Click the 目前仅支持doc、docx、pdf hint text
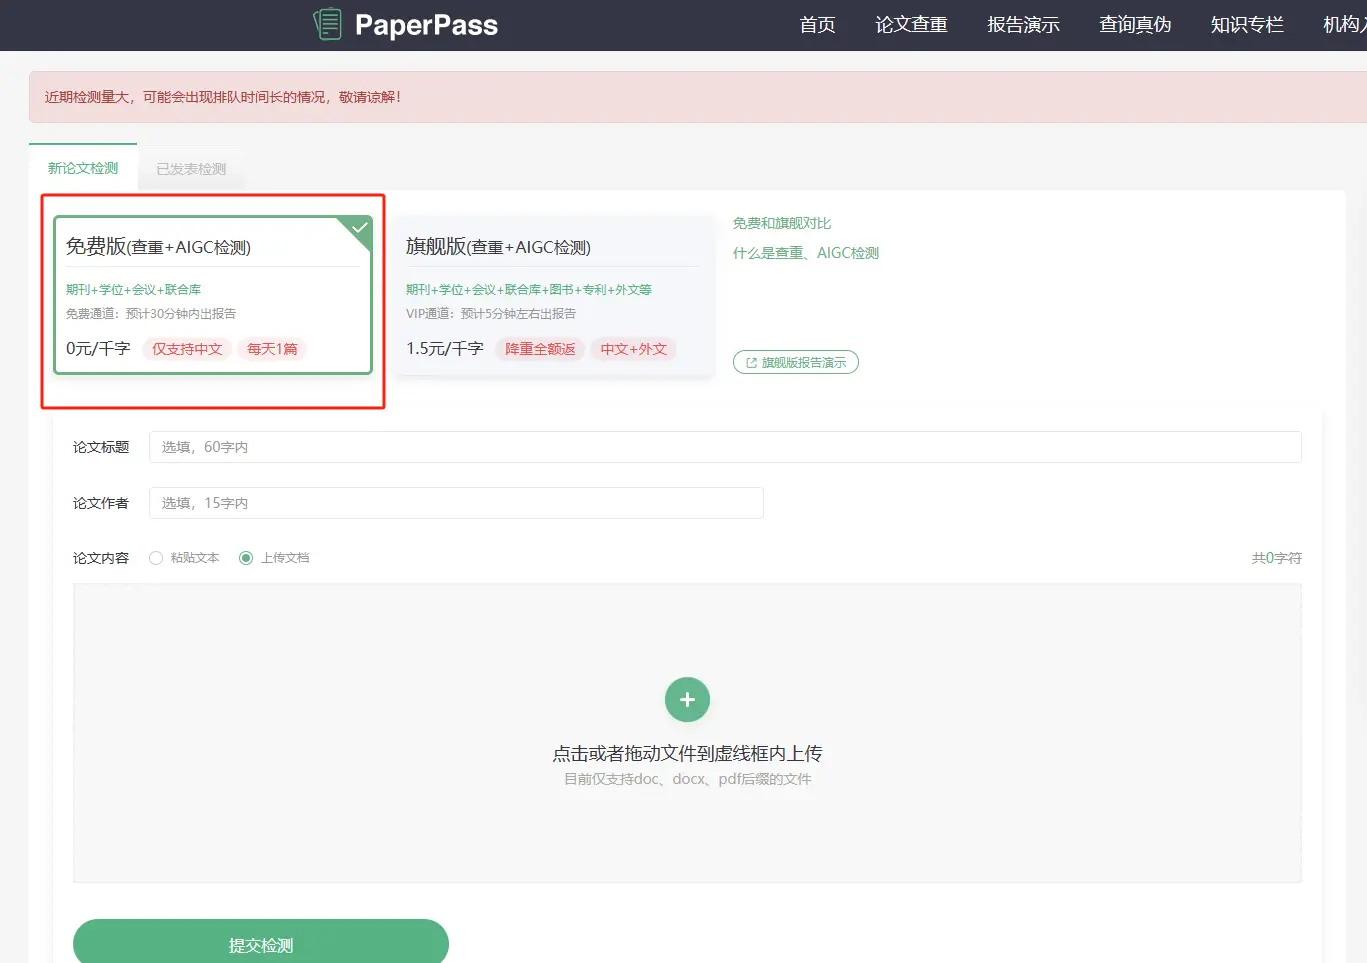Image resolution: width=1367 pixels, height=963 pixels. point(687,779)
